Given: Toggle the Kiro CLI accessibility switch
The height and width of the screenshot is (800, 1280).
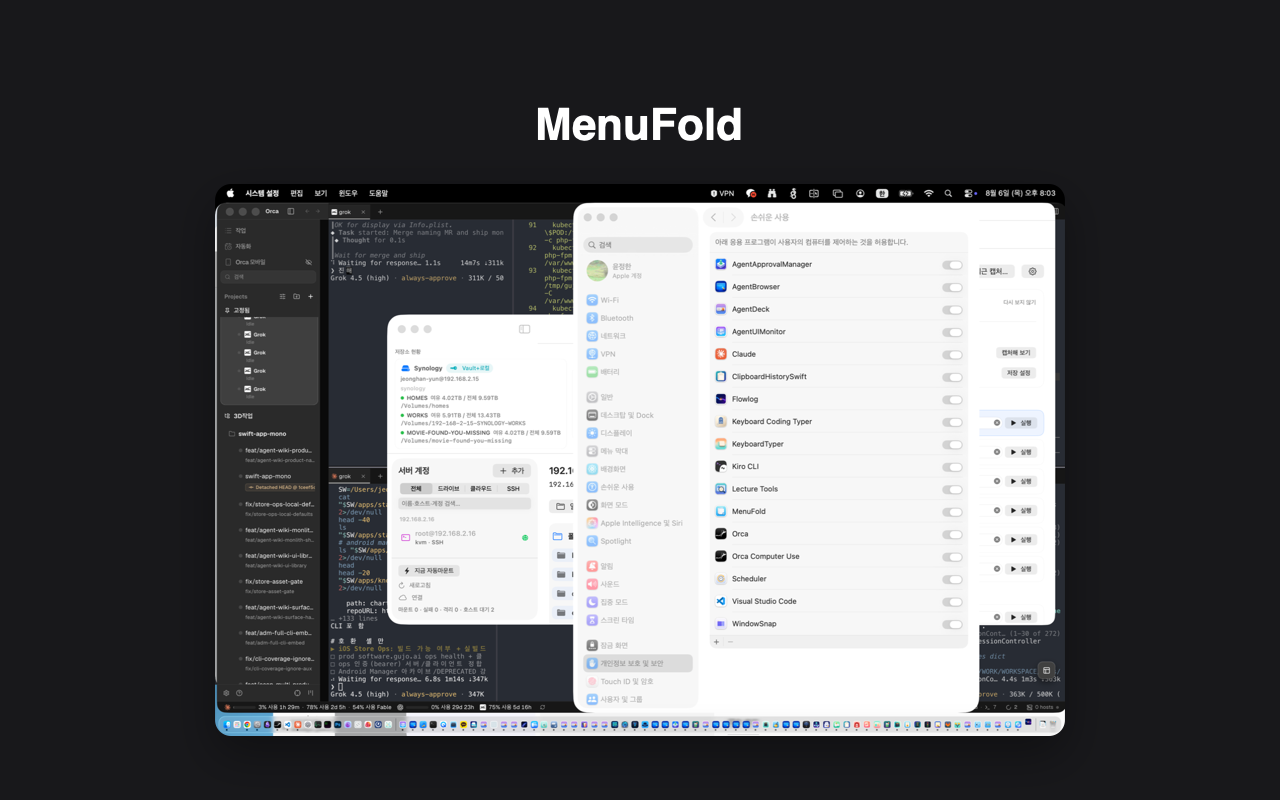Looking at the screenshot, I should 952,467.
